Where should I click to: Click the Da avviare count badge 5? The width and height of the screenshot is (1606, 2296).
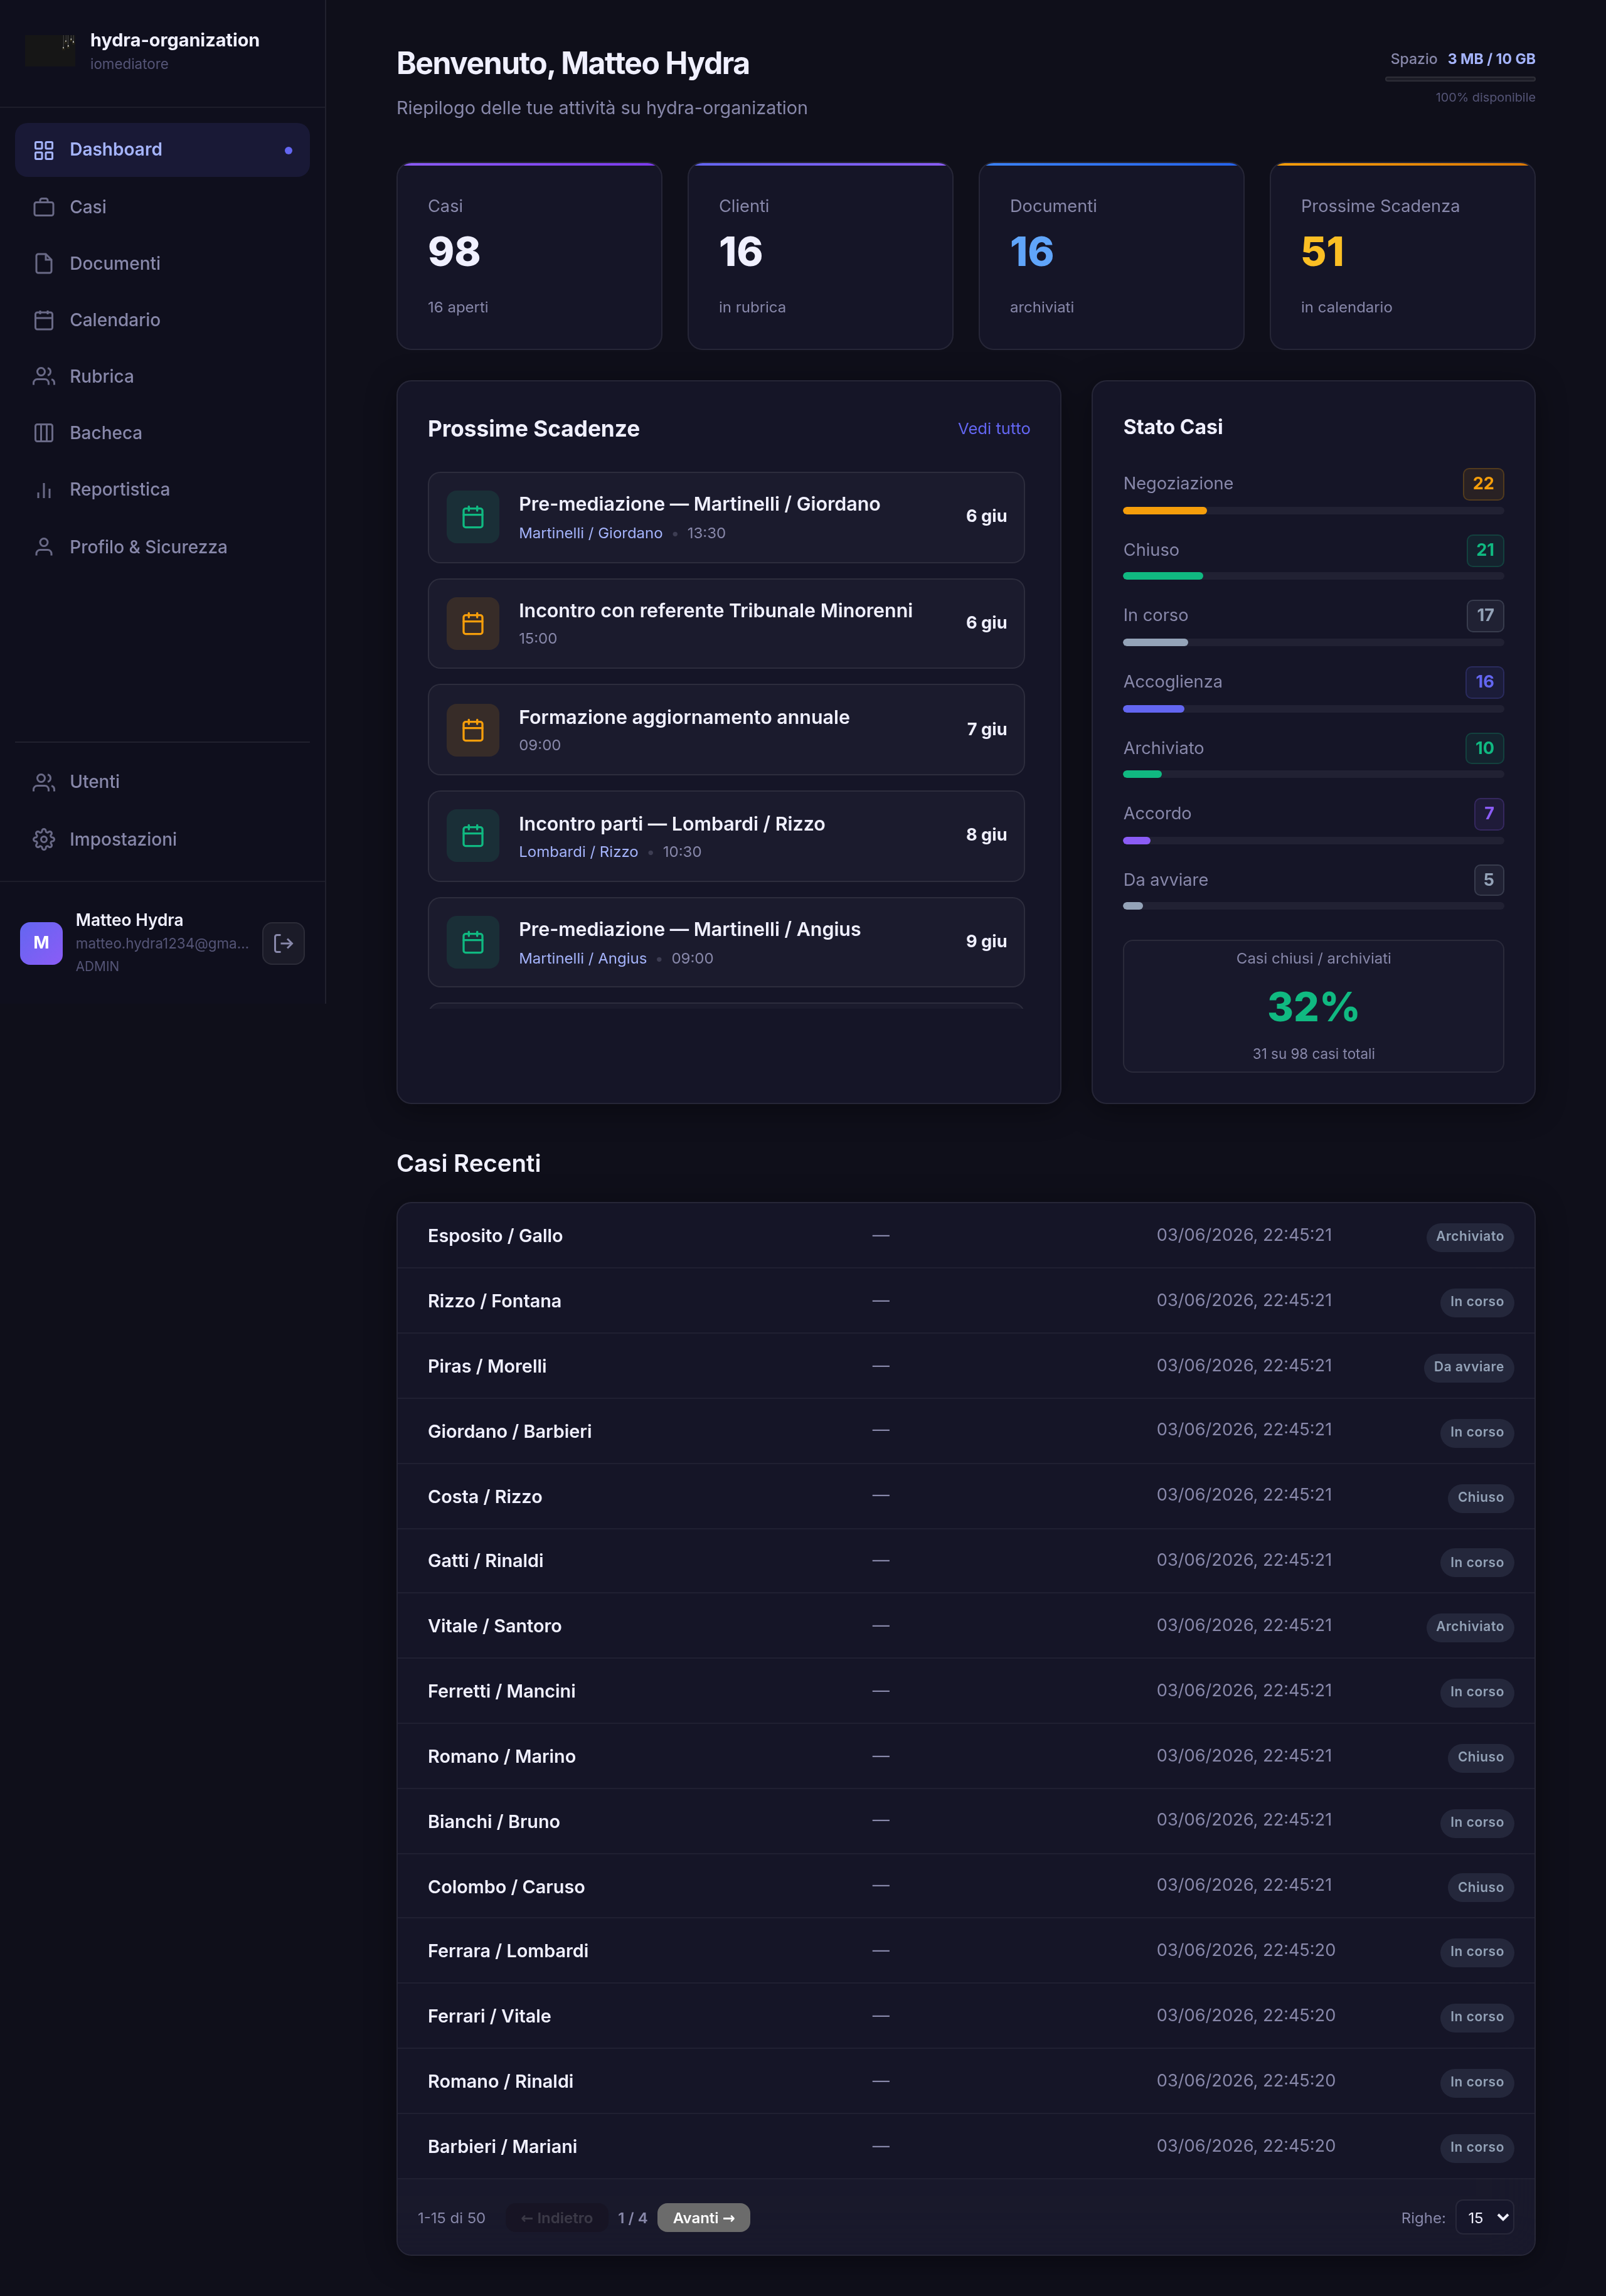(1488, 880)
